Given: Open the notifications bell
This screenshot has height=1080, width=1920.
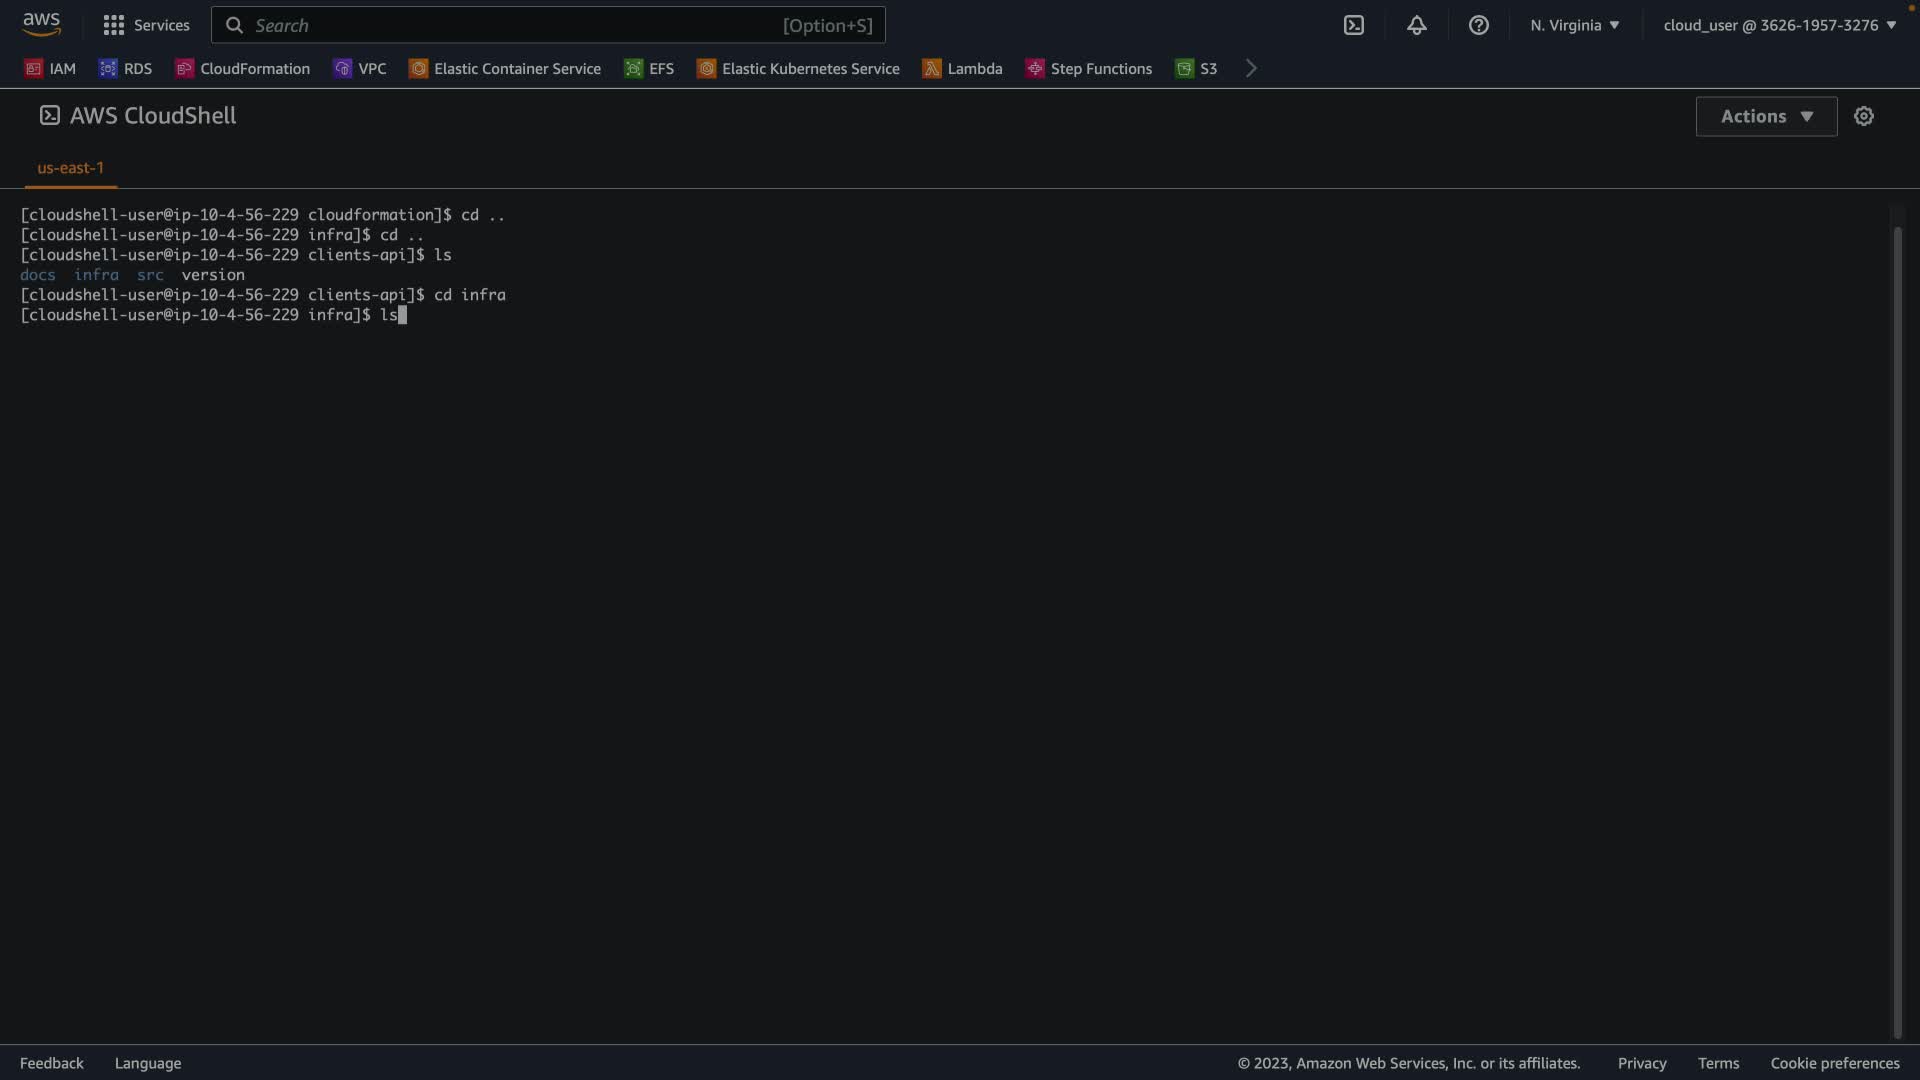Looking at the screenshot, I should (x=1416, y=25).
